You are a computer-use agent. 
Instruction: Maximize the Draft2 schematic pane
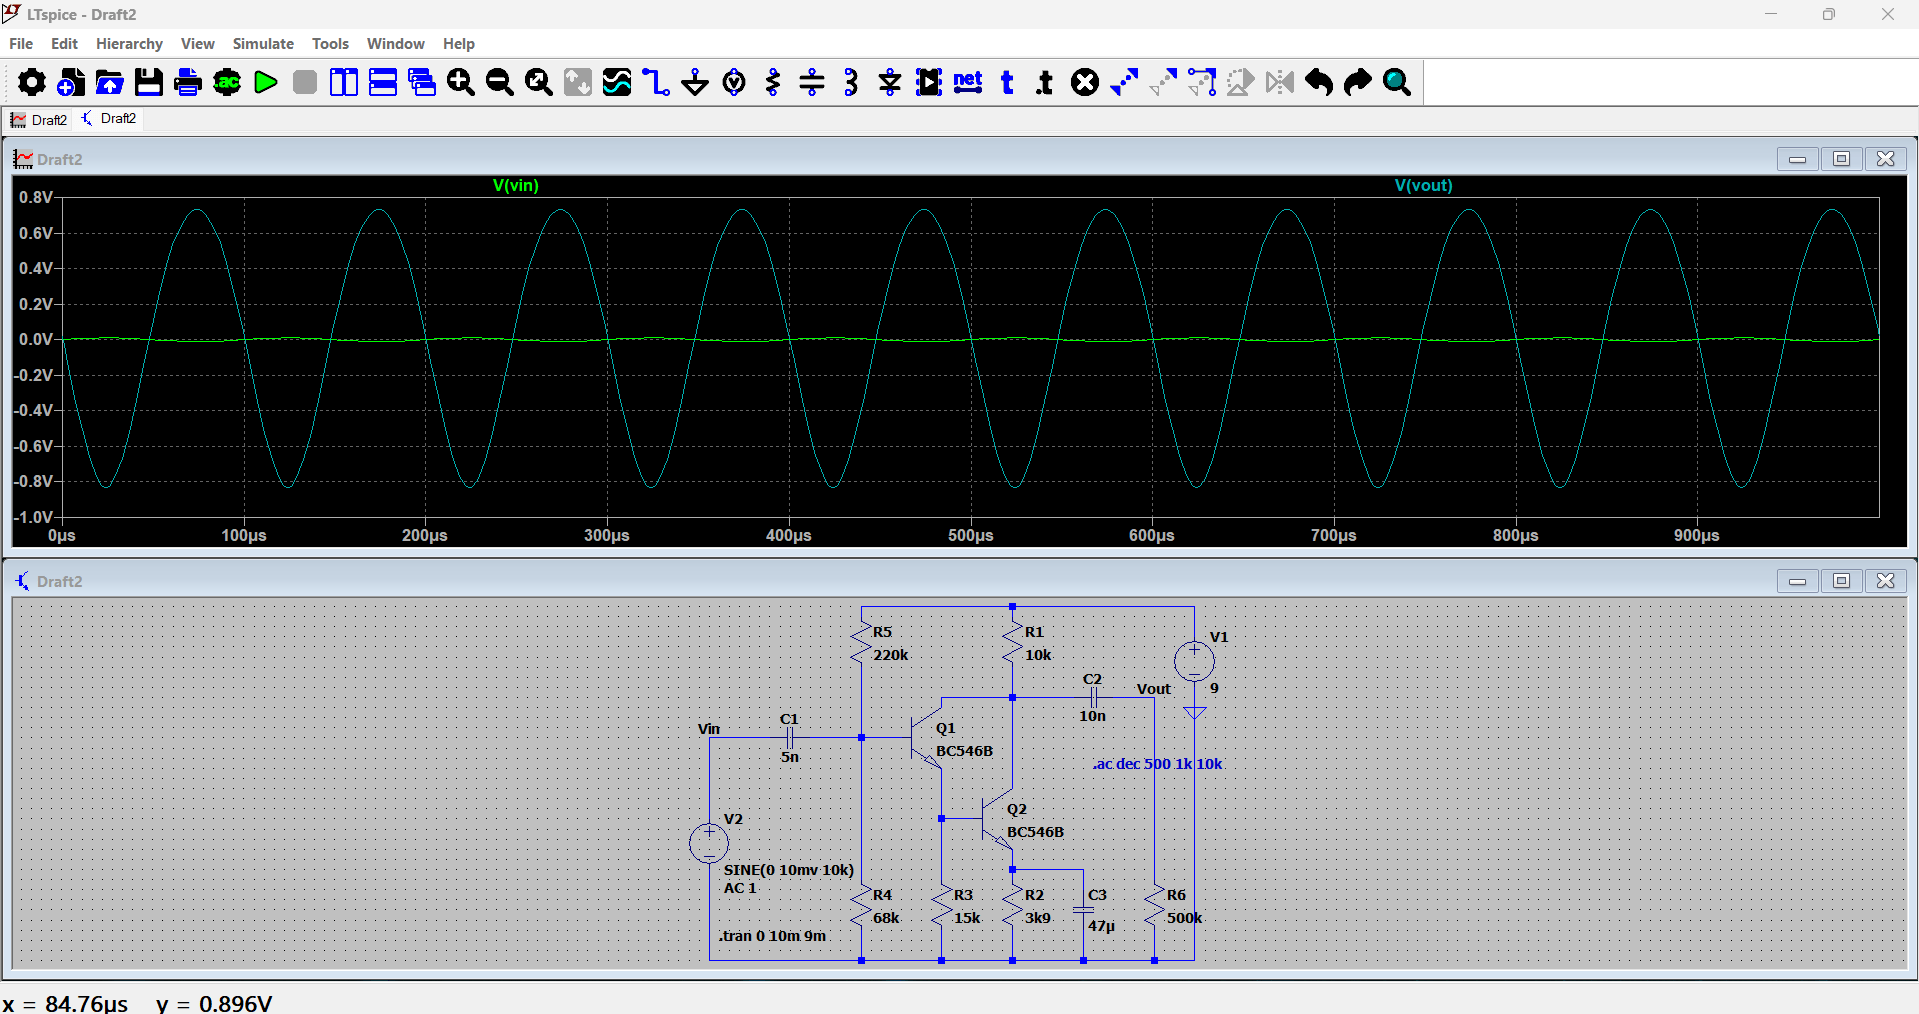(1841, 581)
